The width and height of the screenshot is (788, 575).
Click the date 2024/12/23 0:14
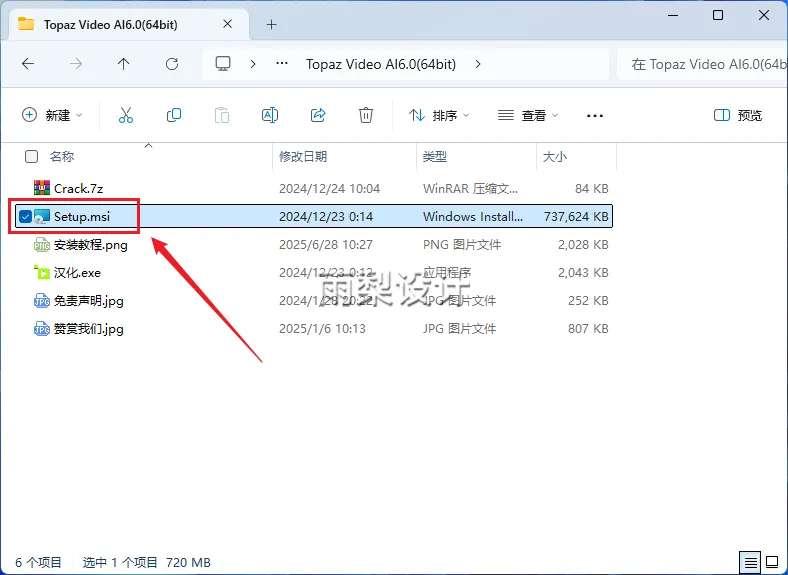(x=326, y=217)
